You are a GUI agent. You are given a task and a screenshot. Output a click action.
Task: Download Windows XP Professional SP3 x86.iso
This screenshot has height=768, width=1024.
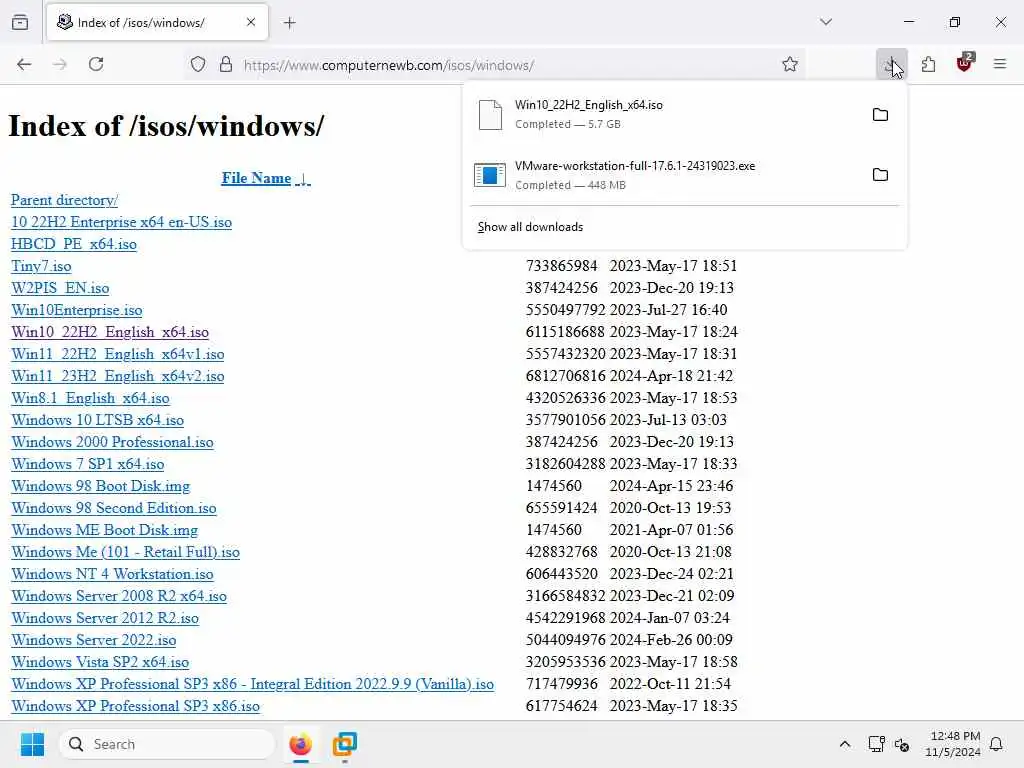point(135,706)
